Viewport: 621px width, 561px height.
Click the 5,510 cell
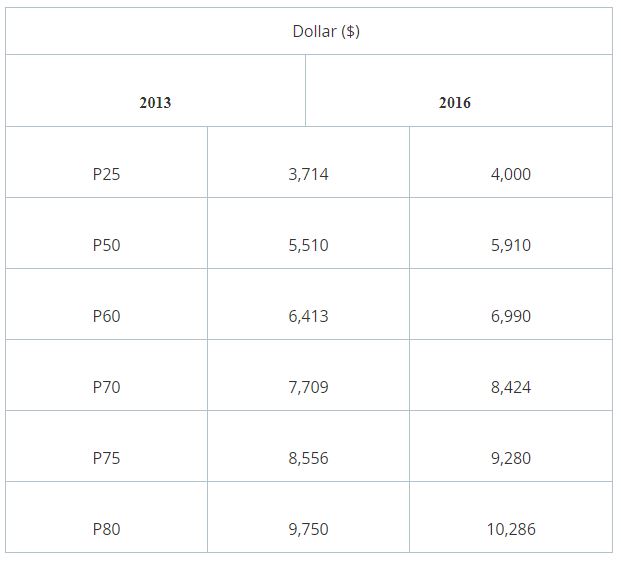(308, 233)
